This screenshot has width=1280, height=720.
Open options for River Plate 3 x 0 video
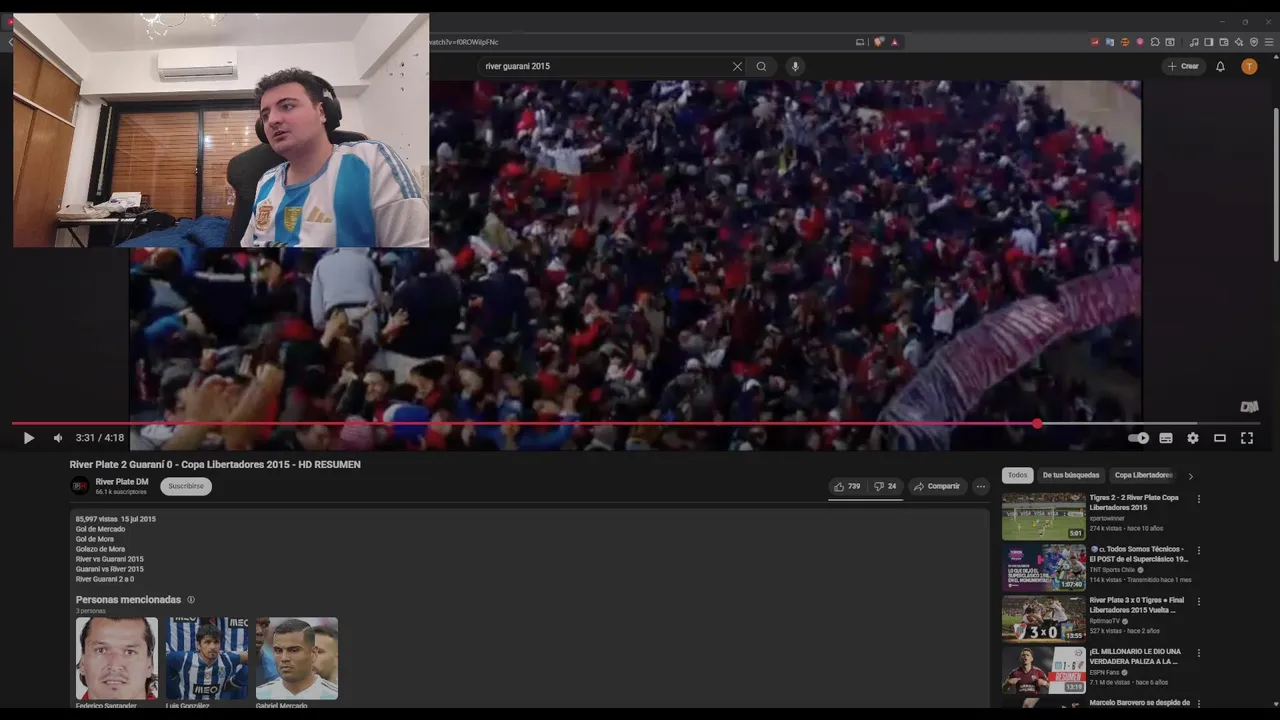[x=1199, y=601]
